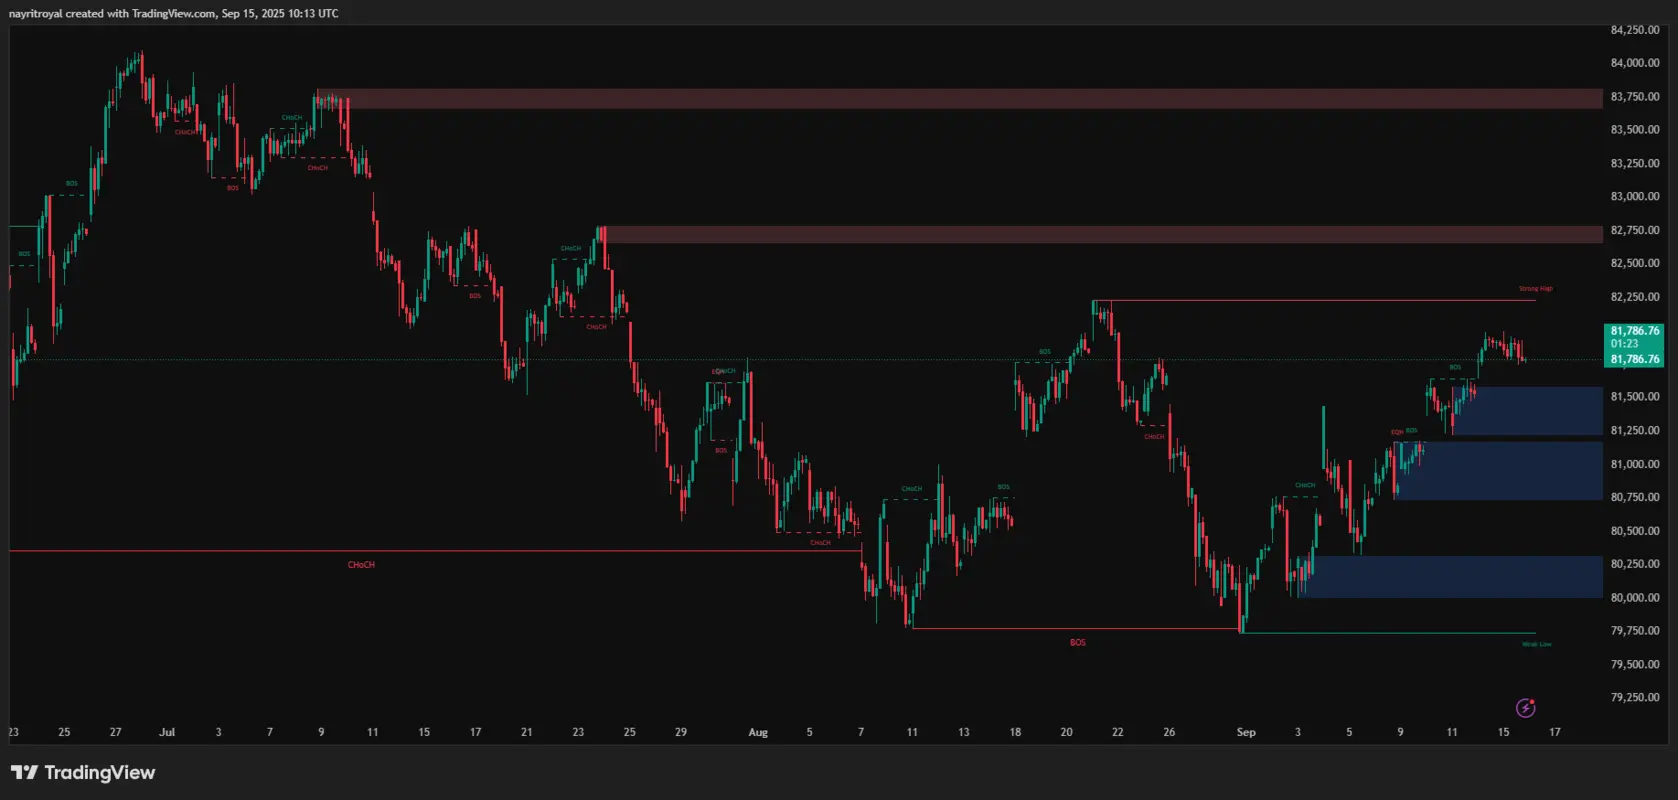Click the current price label 81,786.76

pos(1634,345)
